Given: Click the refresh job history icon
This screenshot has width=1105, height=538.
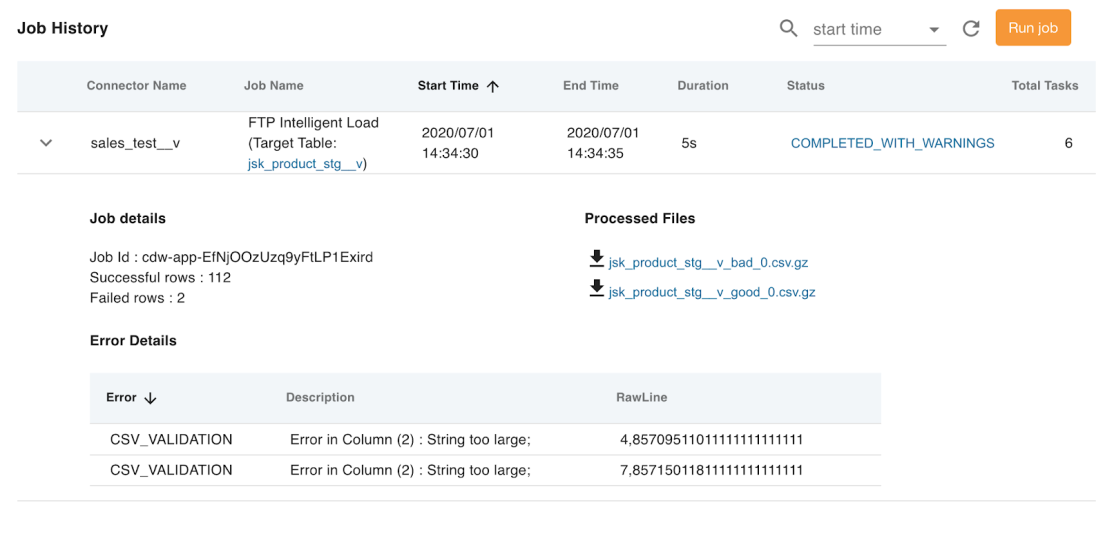Looking at the screenshot, I should pyautogui.click(x=970, y=28).
